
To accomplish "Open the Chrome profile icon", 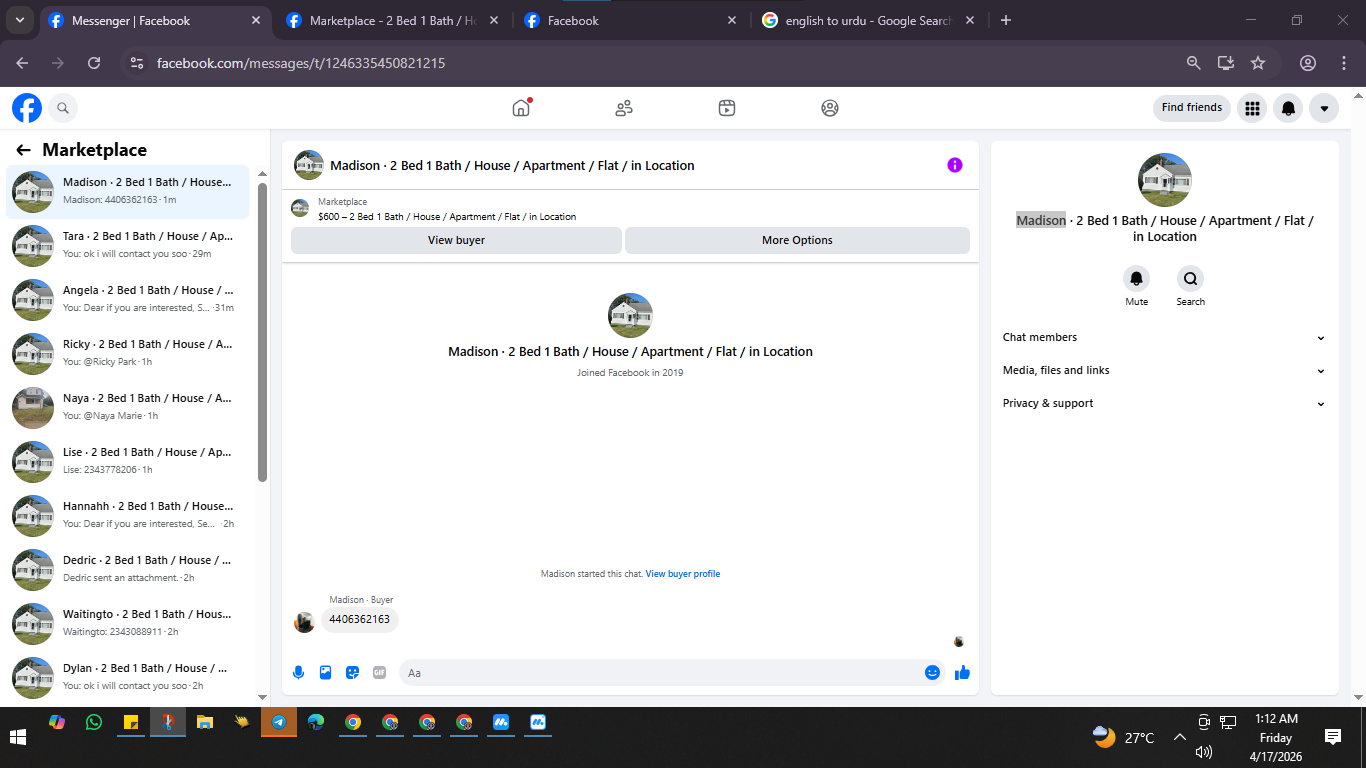I will (1308, 63).
